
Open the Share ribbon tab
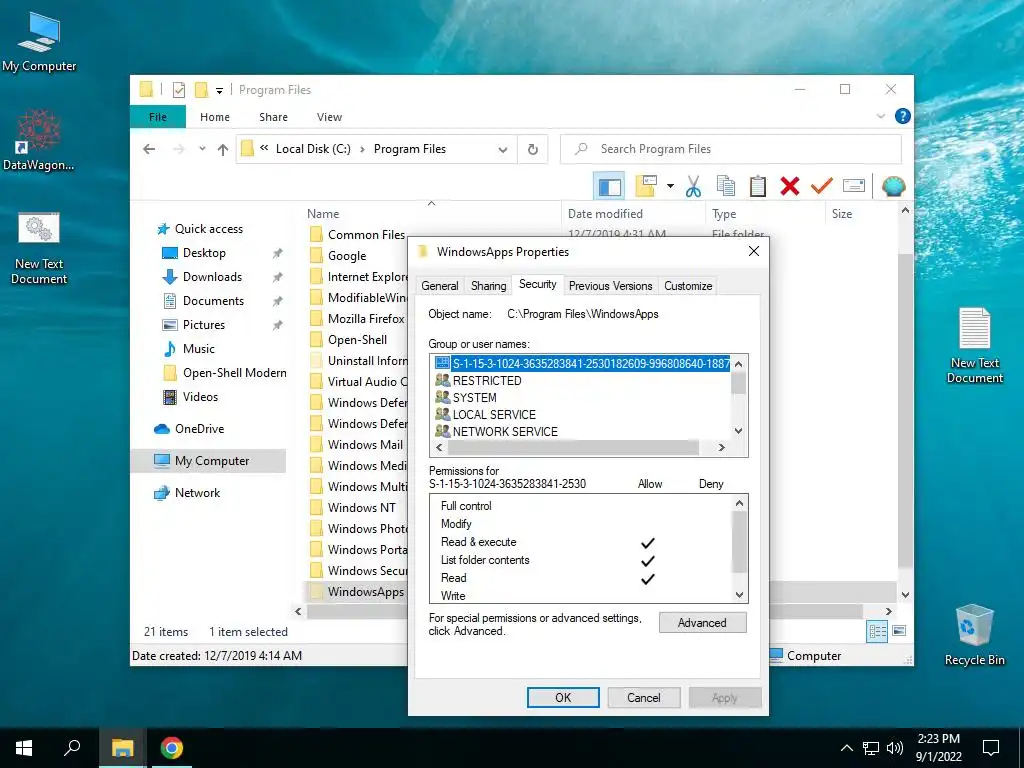click(x=273, y=117)
